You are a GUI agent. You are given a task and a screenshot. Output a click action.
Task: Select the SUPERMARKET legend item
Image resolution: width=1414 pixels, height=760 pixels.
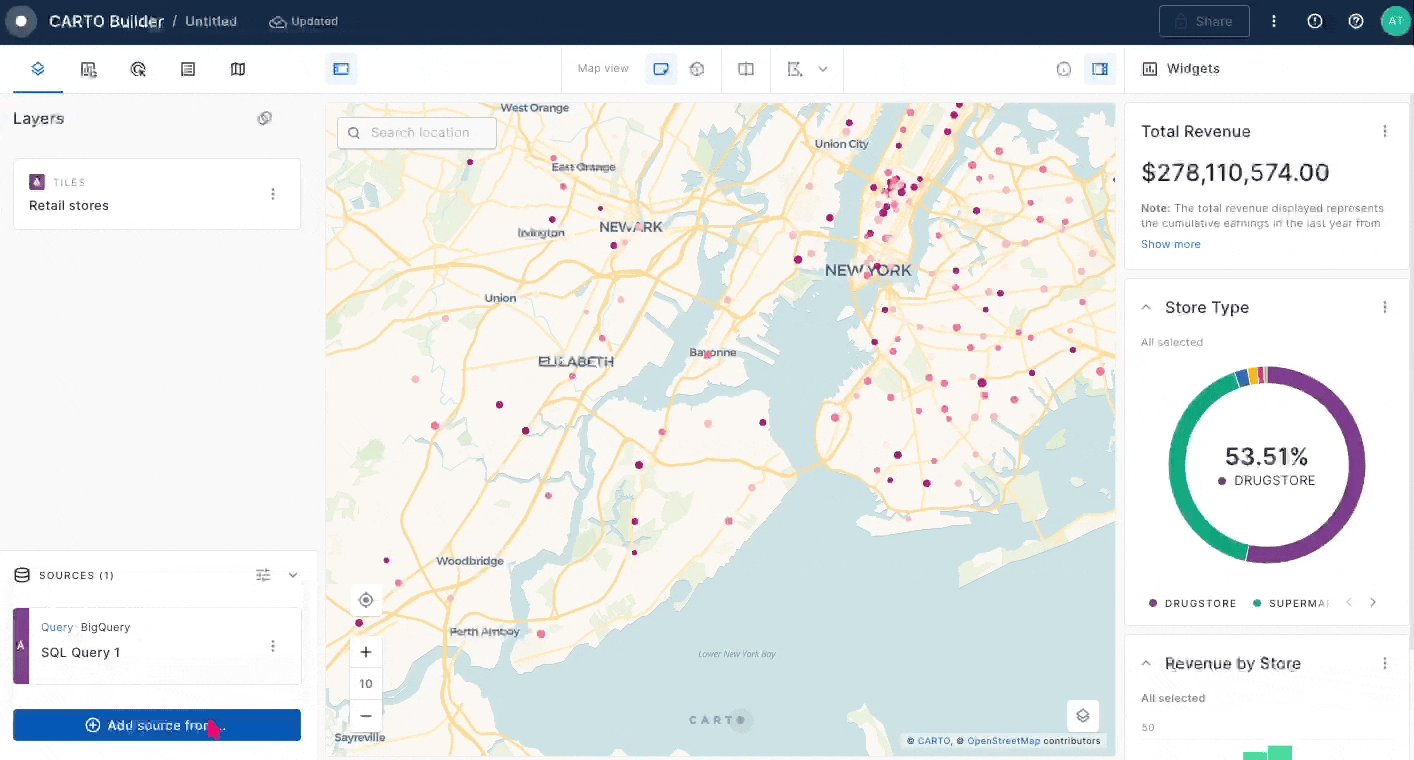[x=1290, y=603]
